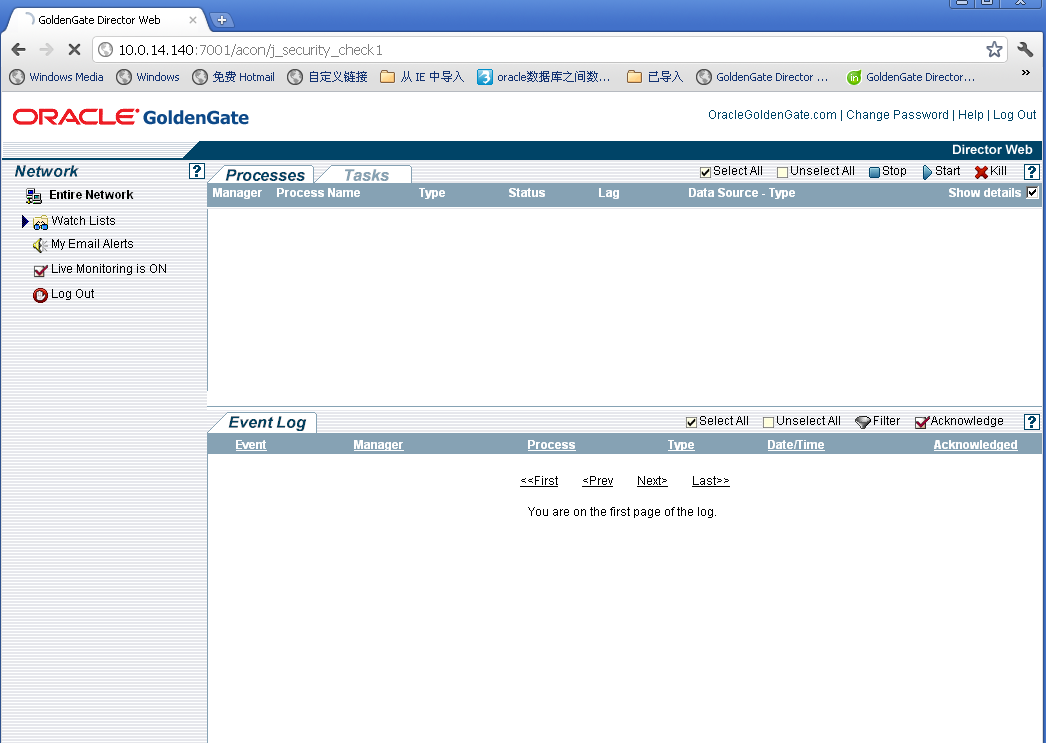Click the red Kill X icon
This screenshot has height=743, width=1046.
pyautogui.click(x=981, y=172)
